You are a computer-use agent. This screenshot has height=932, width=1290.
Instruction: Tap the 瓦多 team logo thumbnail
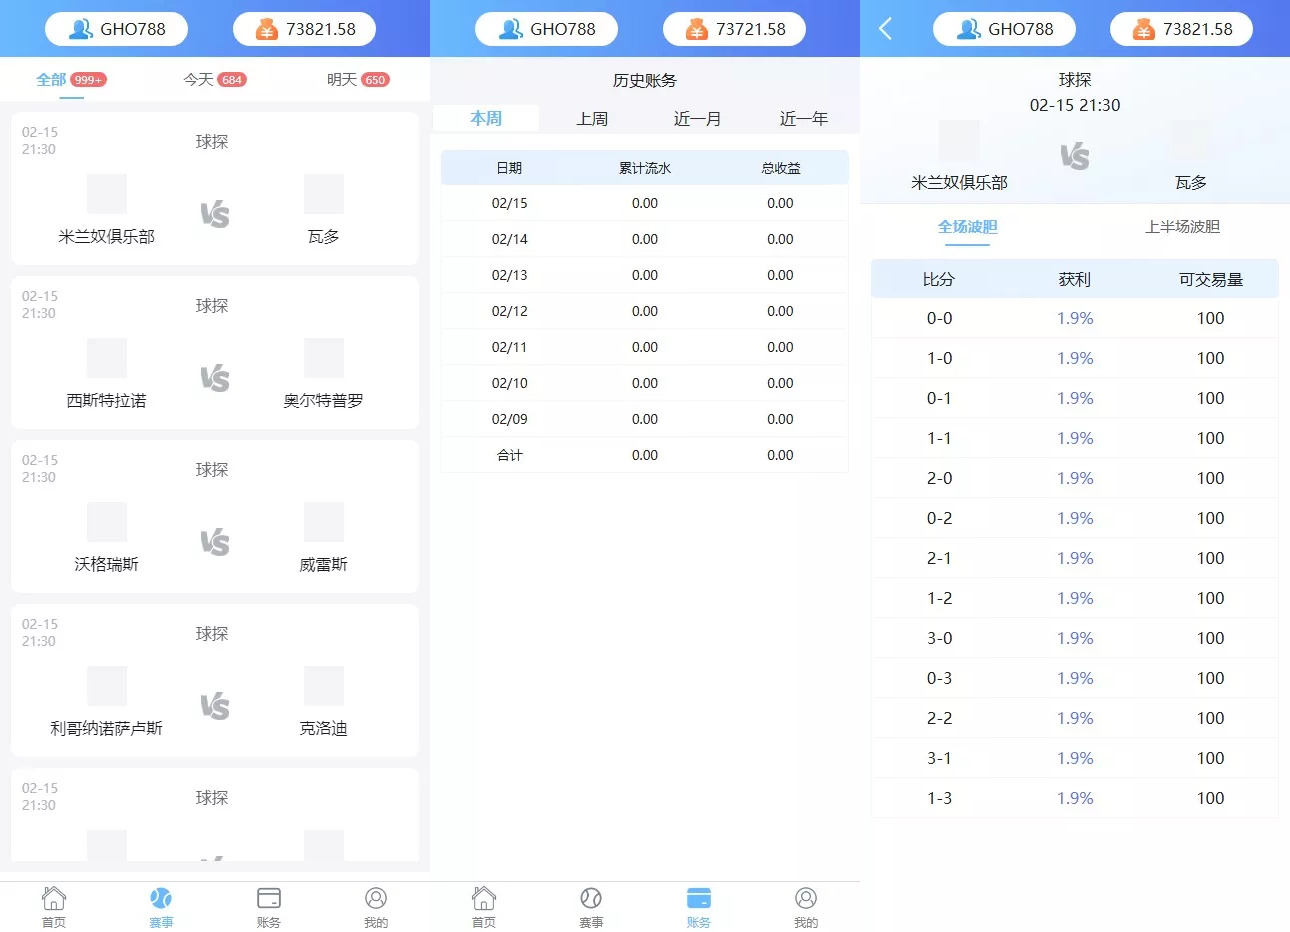[x=322, y=194]
